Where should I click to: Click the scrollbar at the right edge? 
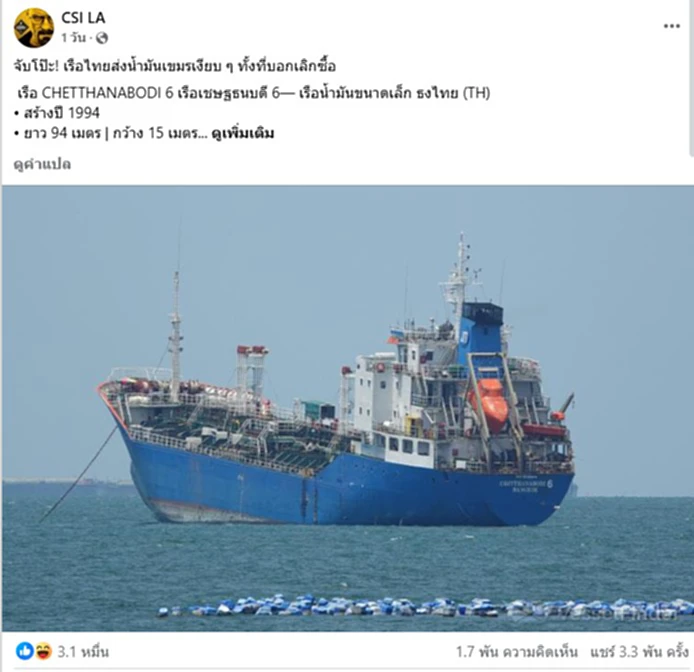(692, 80)
